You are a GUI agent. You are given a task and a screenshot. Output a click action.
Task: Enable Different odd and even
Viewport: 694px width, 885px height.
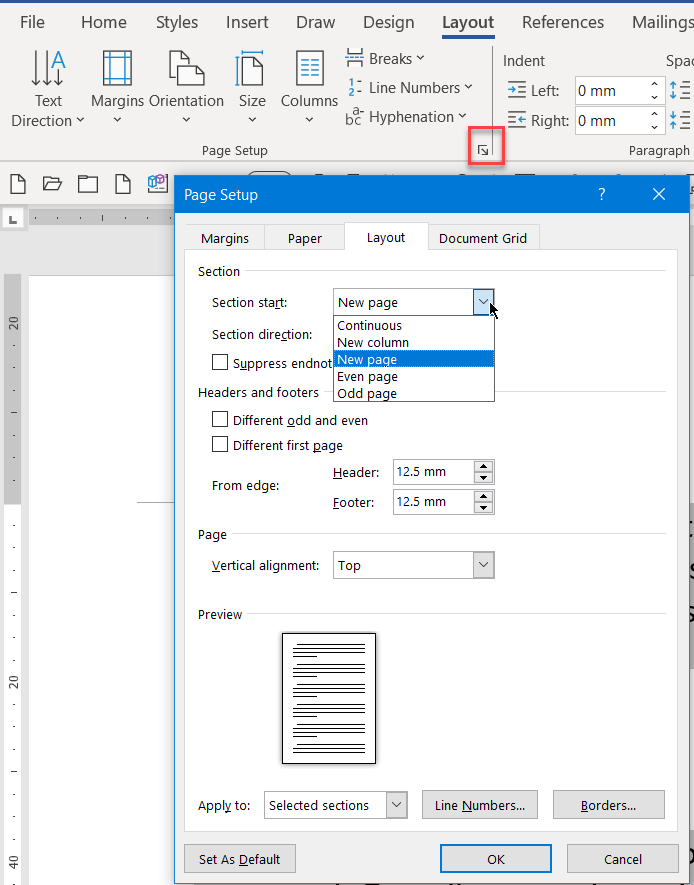click(x=220, y=419)
